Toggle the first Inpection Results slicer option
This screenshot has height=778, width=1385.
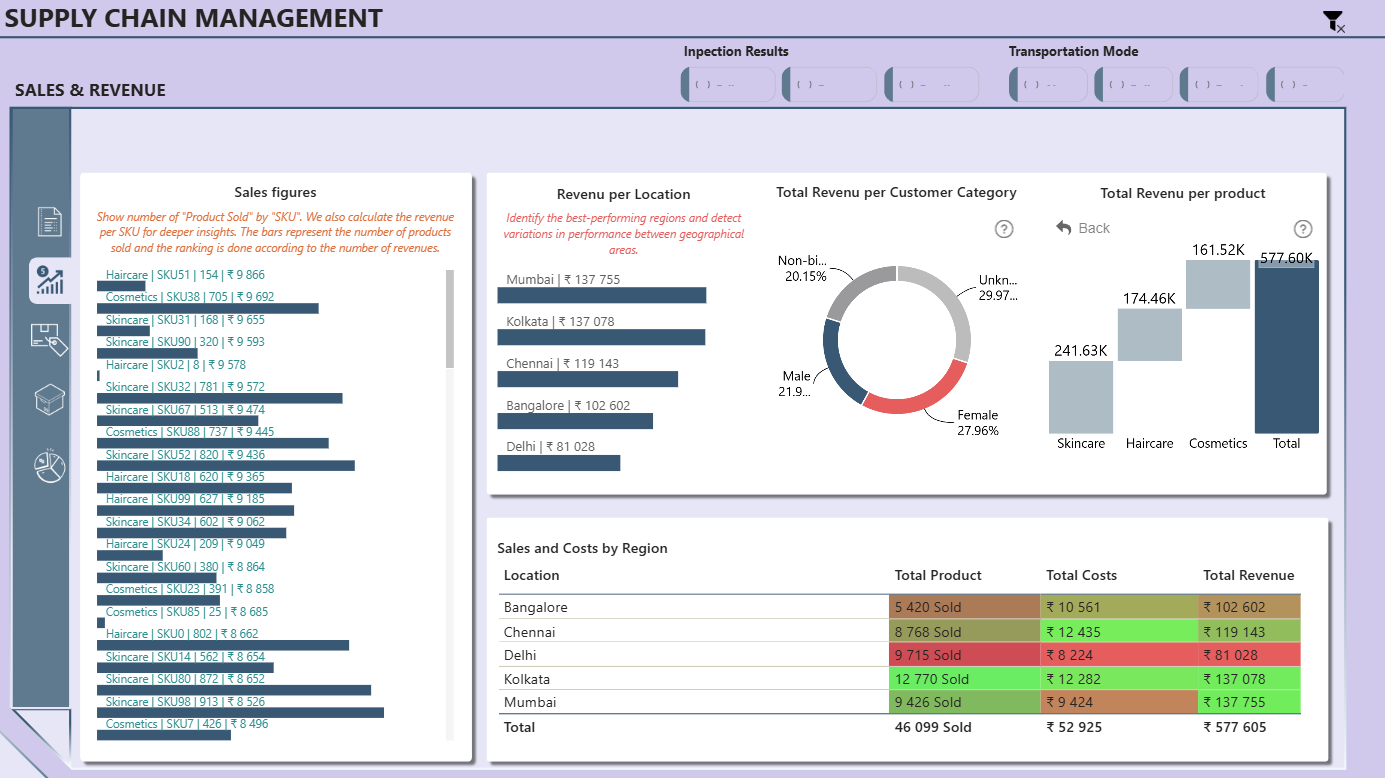[728, 84]
